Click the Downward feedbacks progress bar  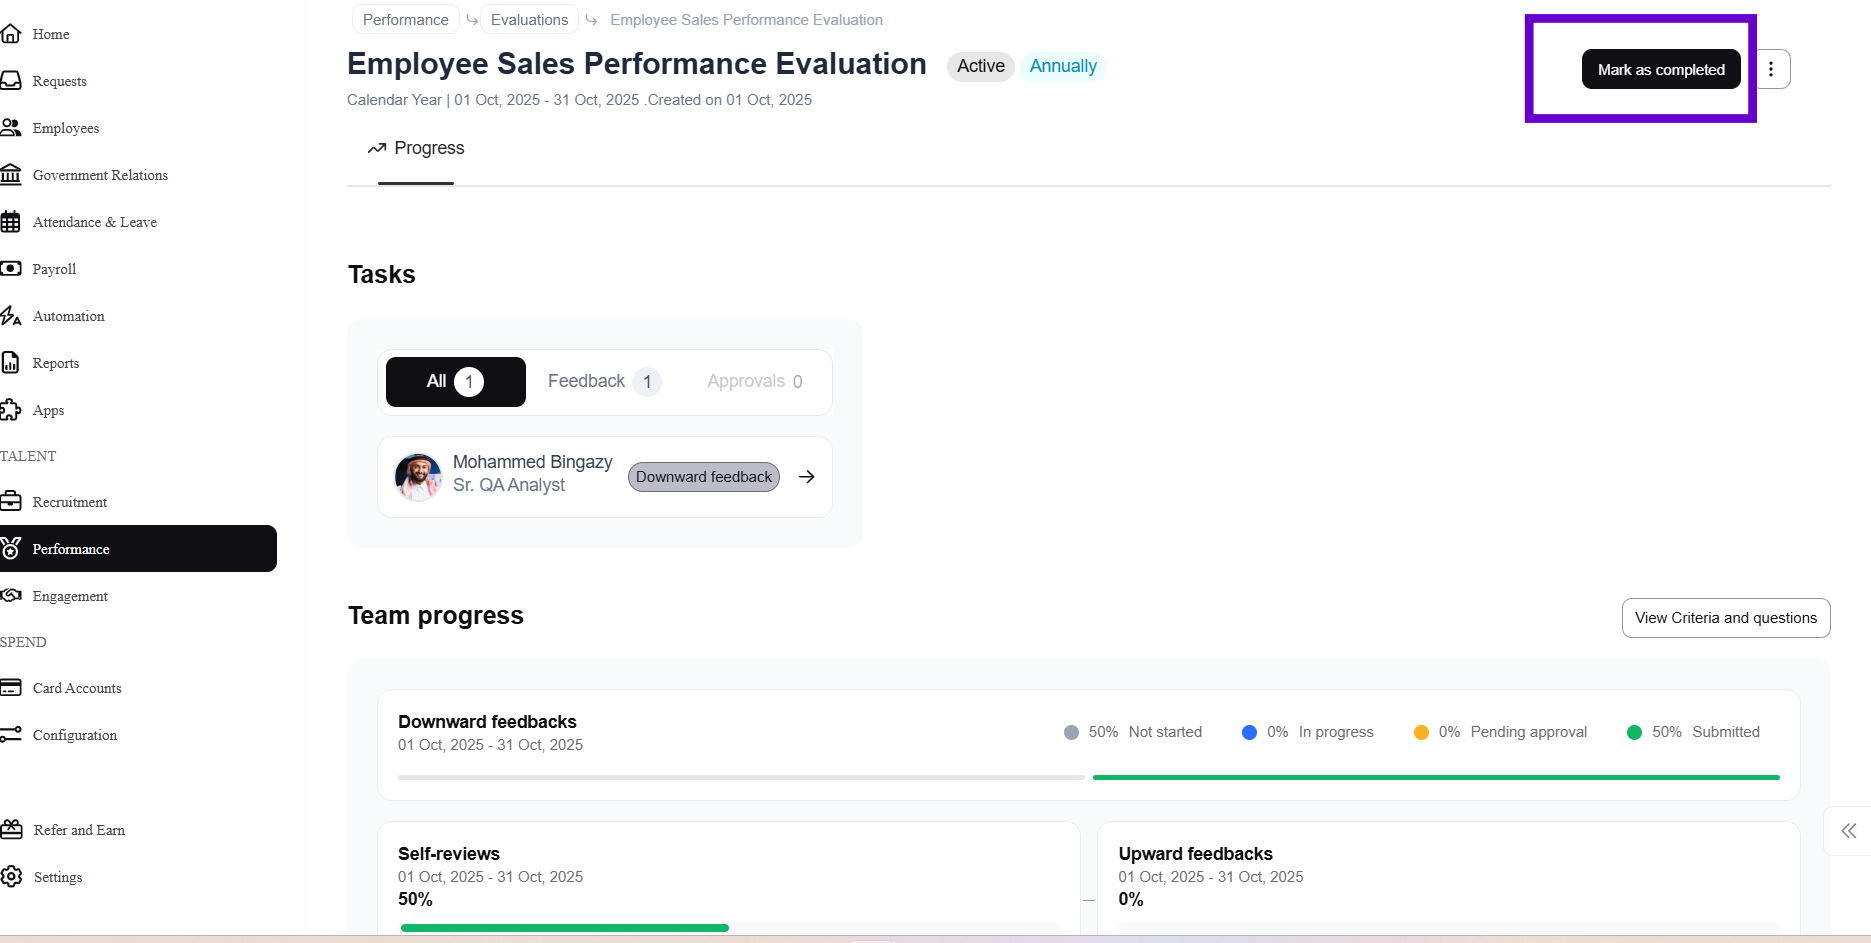tap(1088, 777)
